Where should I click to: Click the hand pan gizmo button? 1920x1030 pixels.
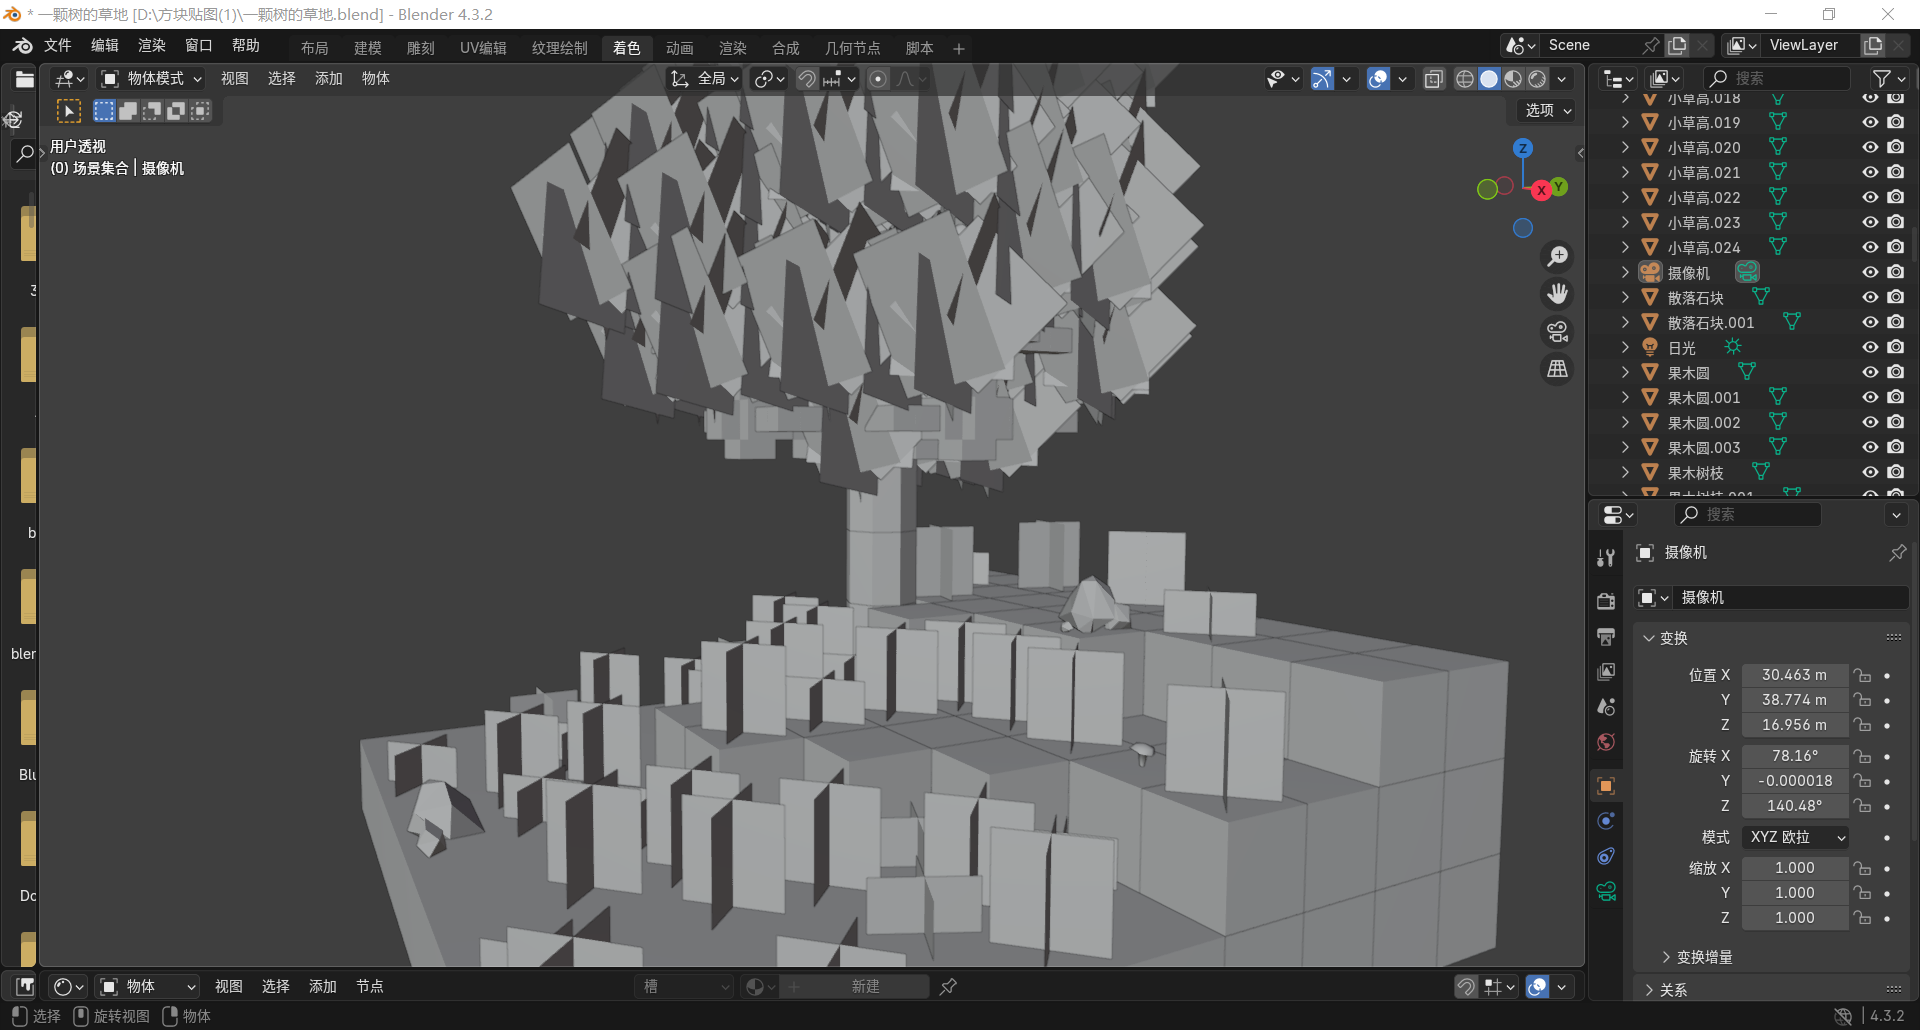coord(1557,294)
